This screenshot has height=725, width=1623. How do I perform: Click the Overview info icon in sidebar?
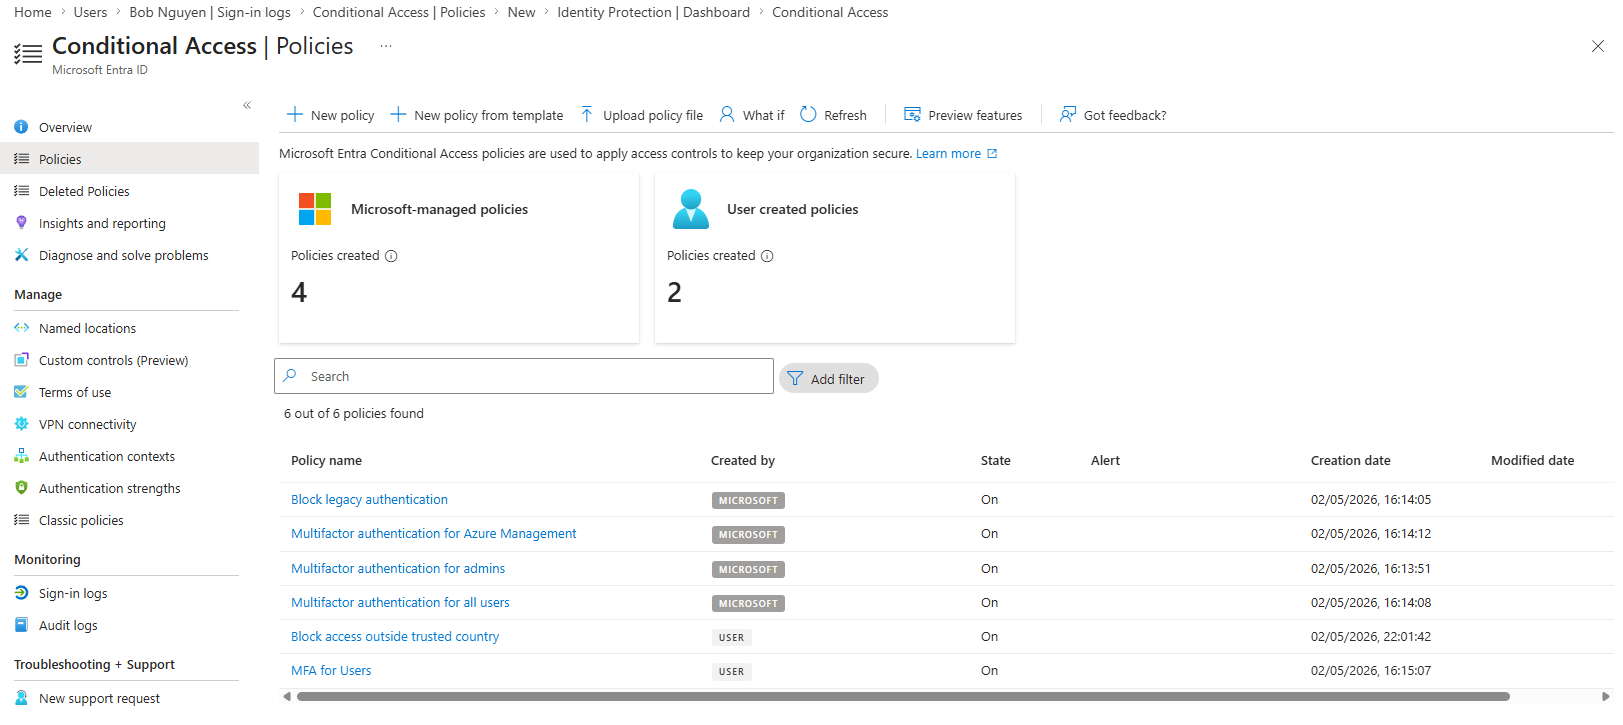click(x=21, y=127)
